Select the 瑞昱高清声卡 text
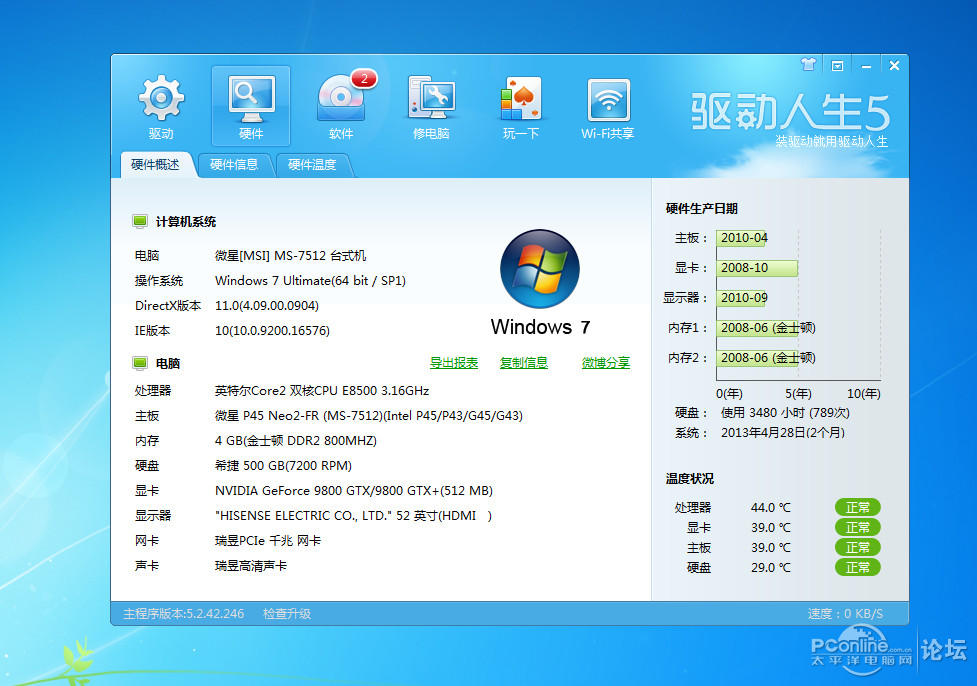 pyautogui.click(x=251, y=565)
